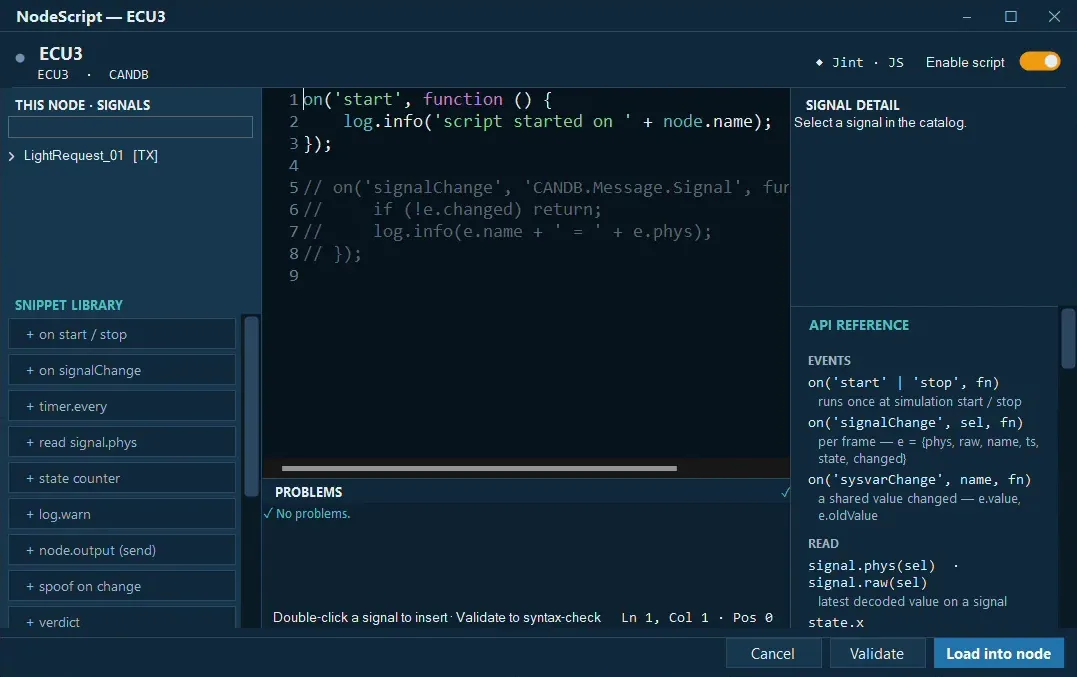Click commented line 5 on('signalChange'

coord(546,187)
